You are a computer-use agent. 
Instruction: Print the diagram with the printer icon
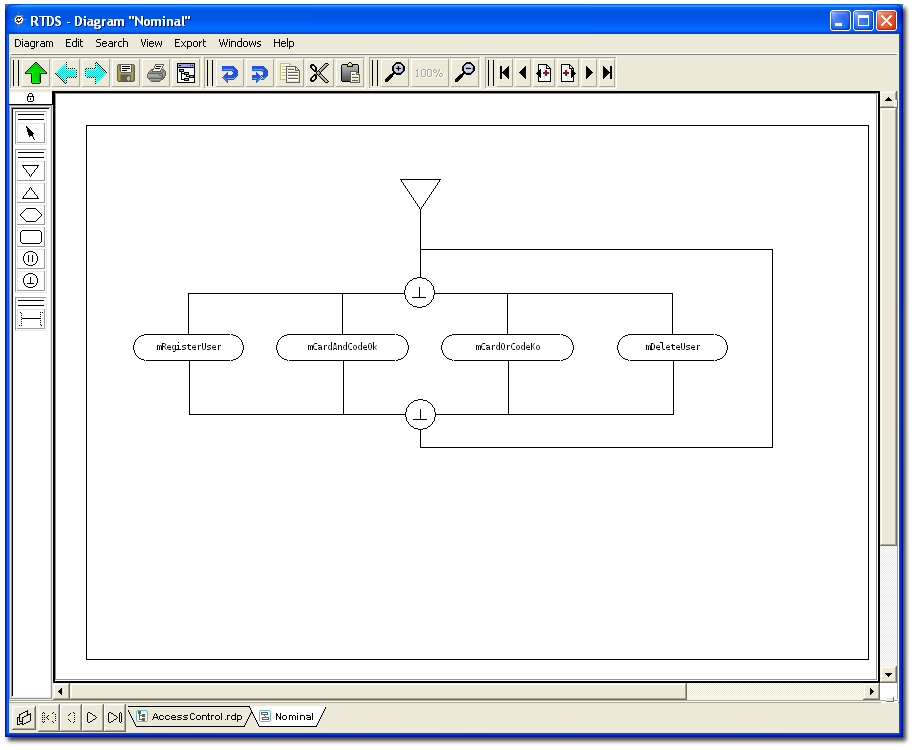point(156,73)
